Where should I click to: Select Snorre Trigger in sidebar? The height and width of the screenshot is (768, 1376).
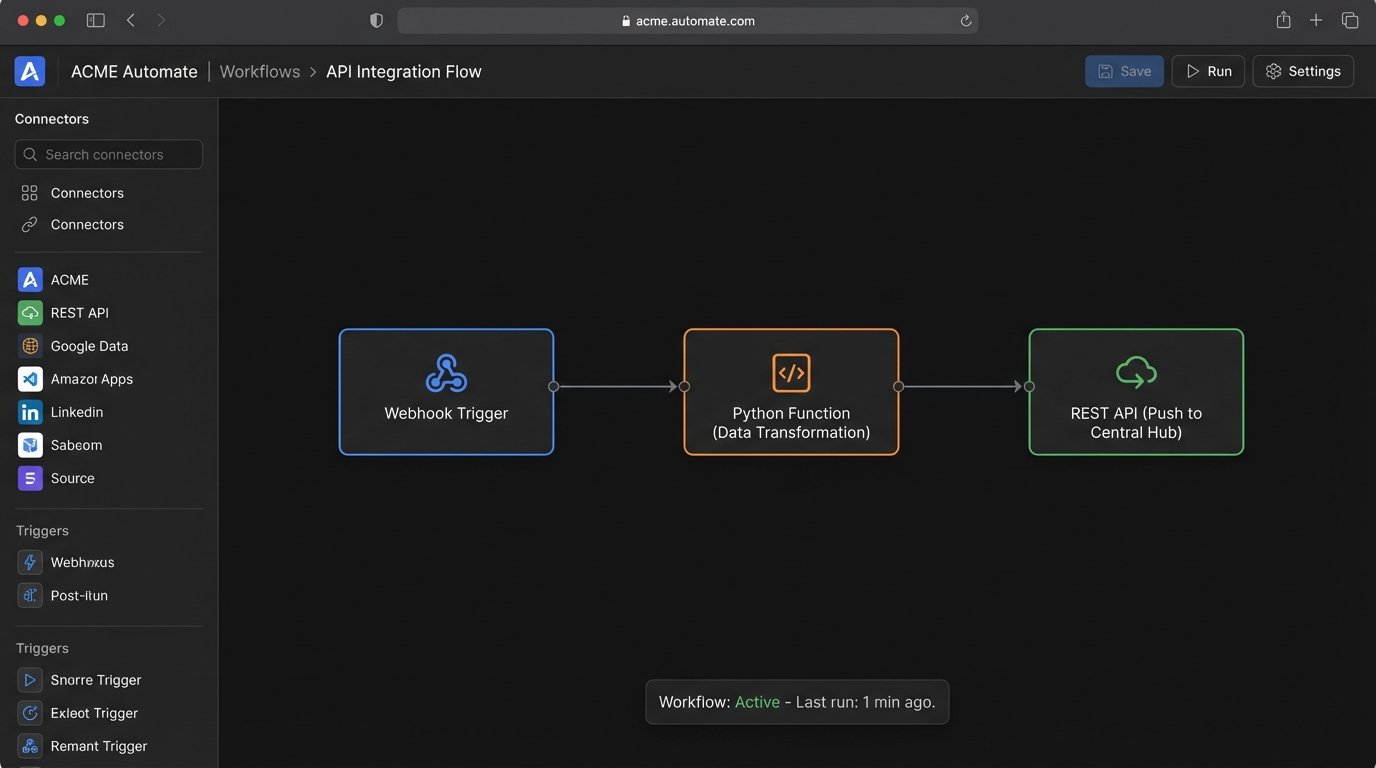click(x=96, y=680)
